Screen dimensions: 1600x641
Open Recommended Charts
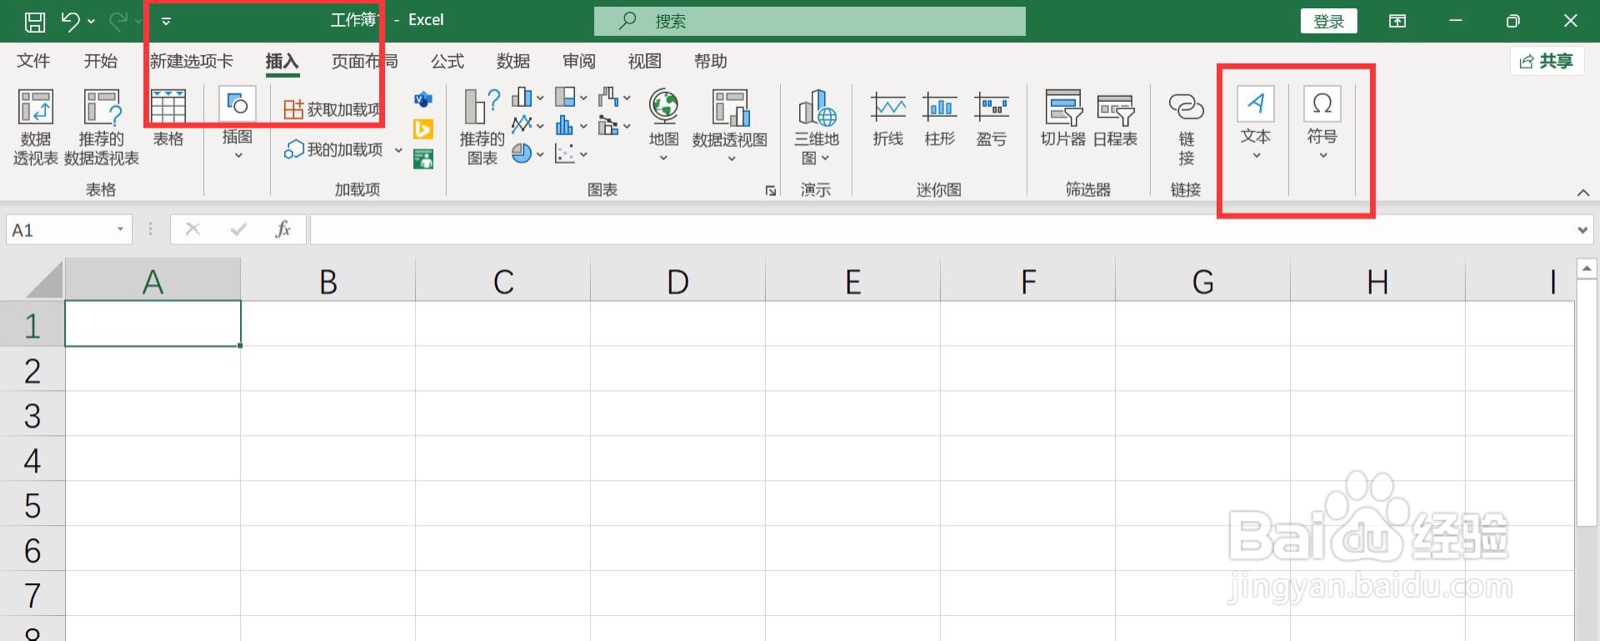tap(482, 125)
